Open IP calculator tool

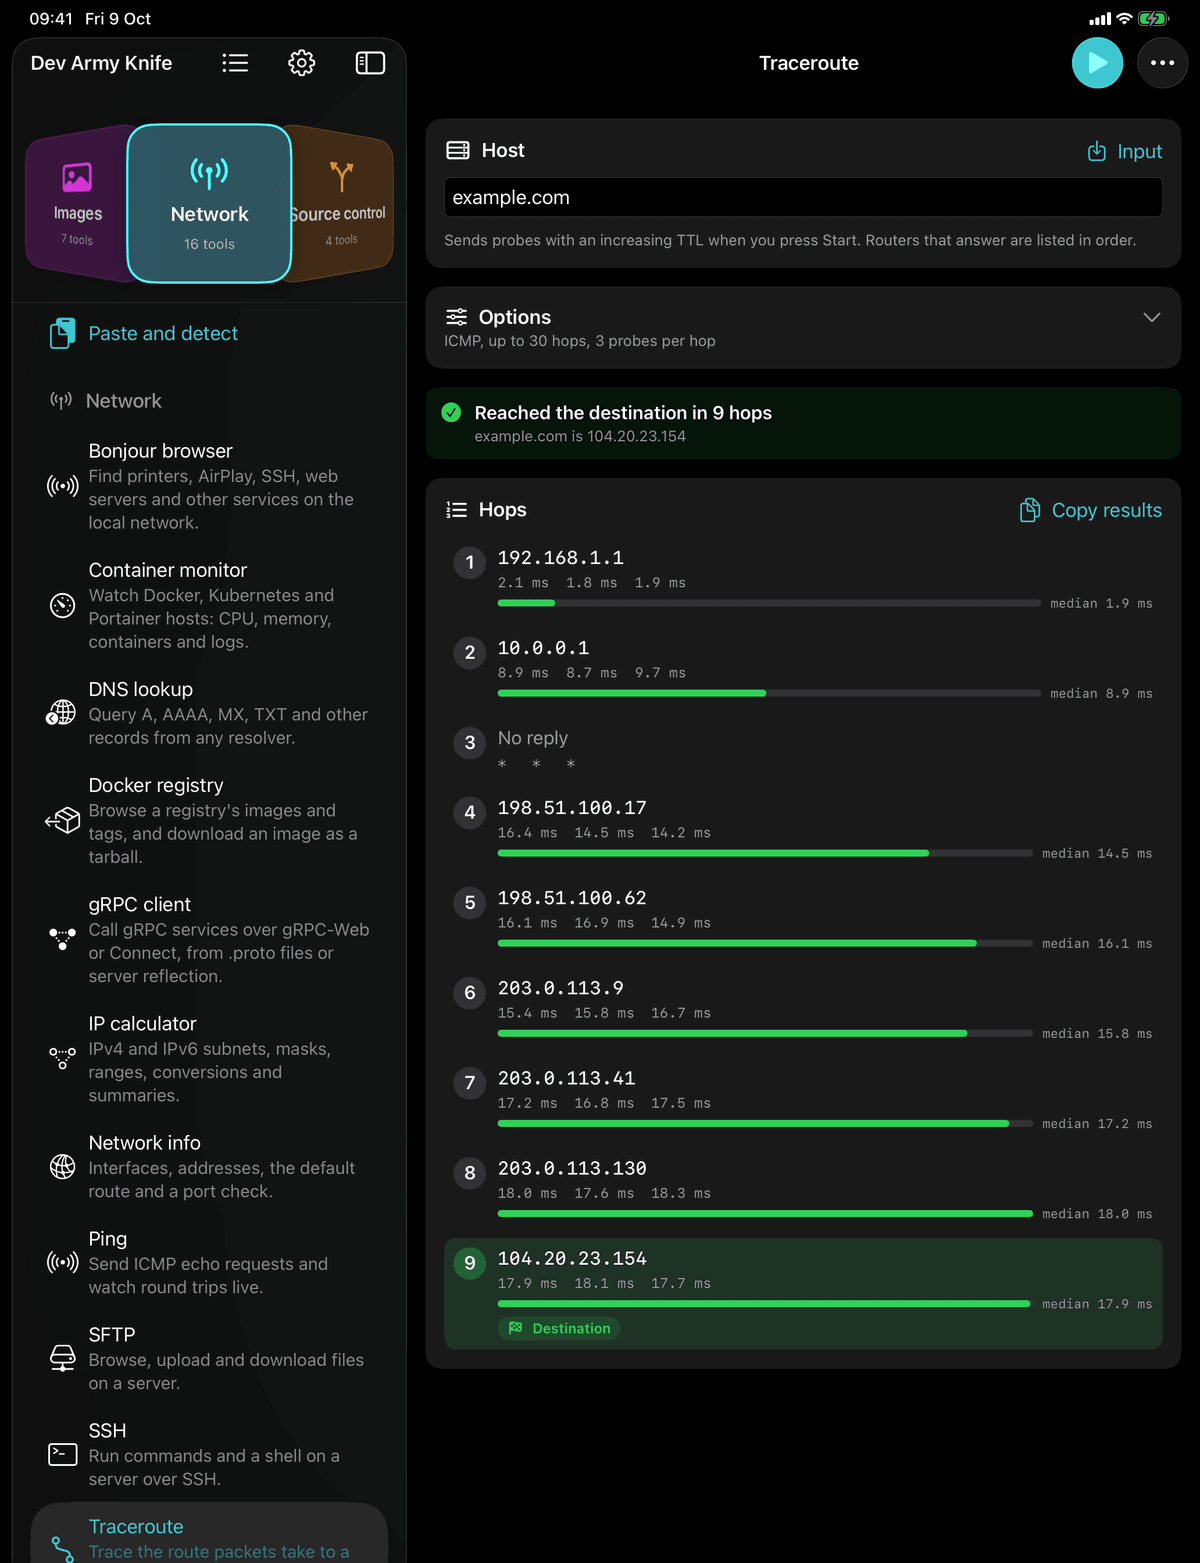click(x=209, y=1058)
